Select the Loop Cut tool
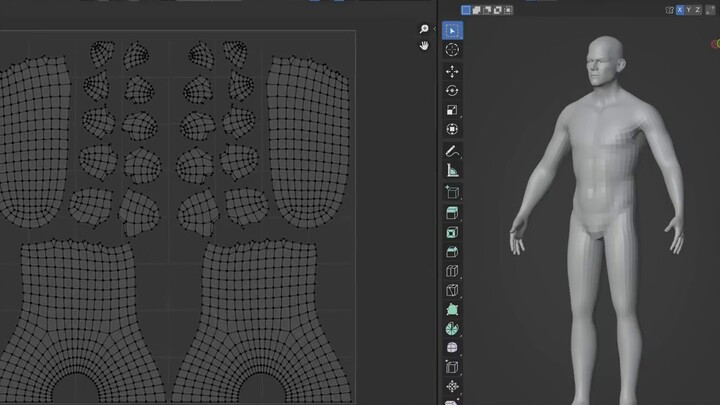The height and width of the screenshot is (405, 720). [x=452, y=271]
